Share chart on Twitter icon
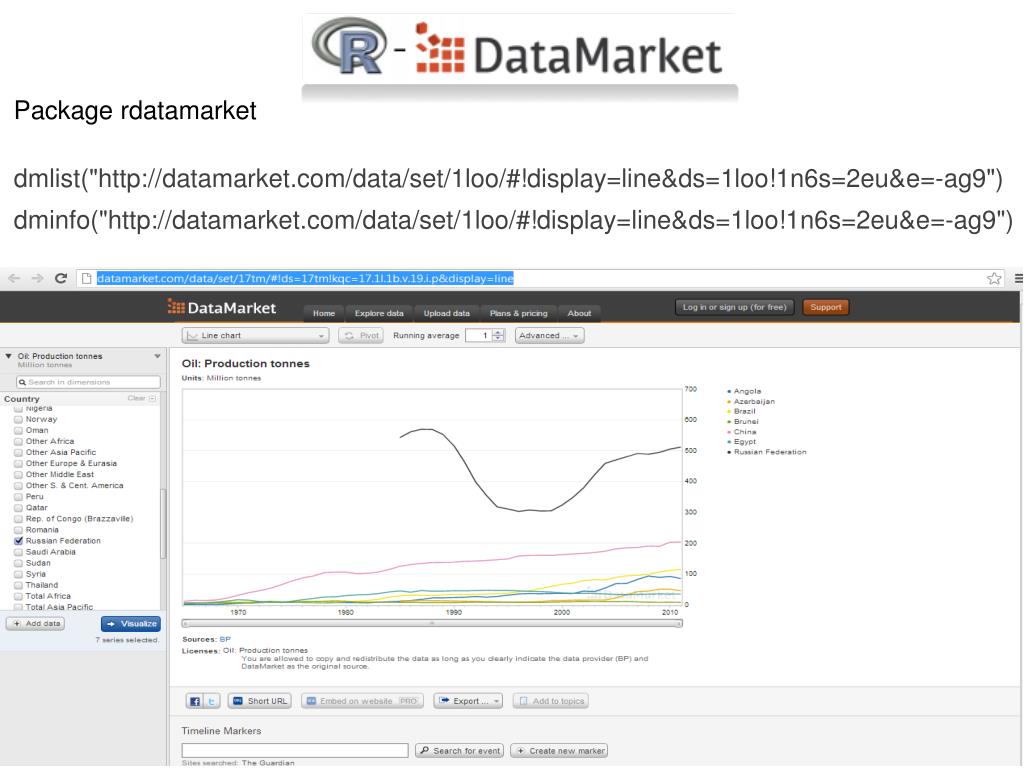 pyautogui.click(x=212, y=701)
